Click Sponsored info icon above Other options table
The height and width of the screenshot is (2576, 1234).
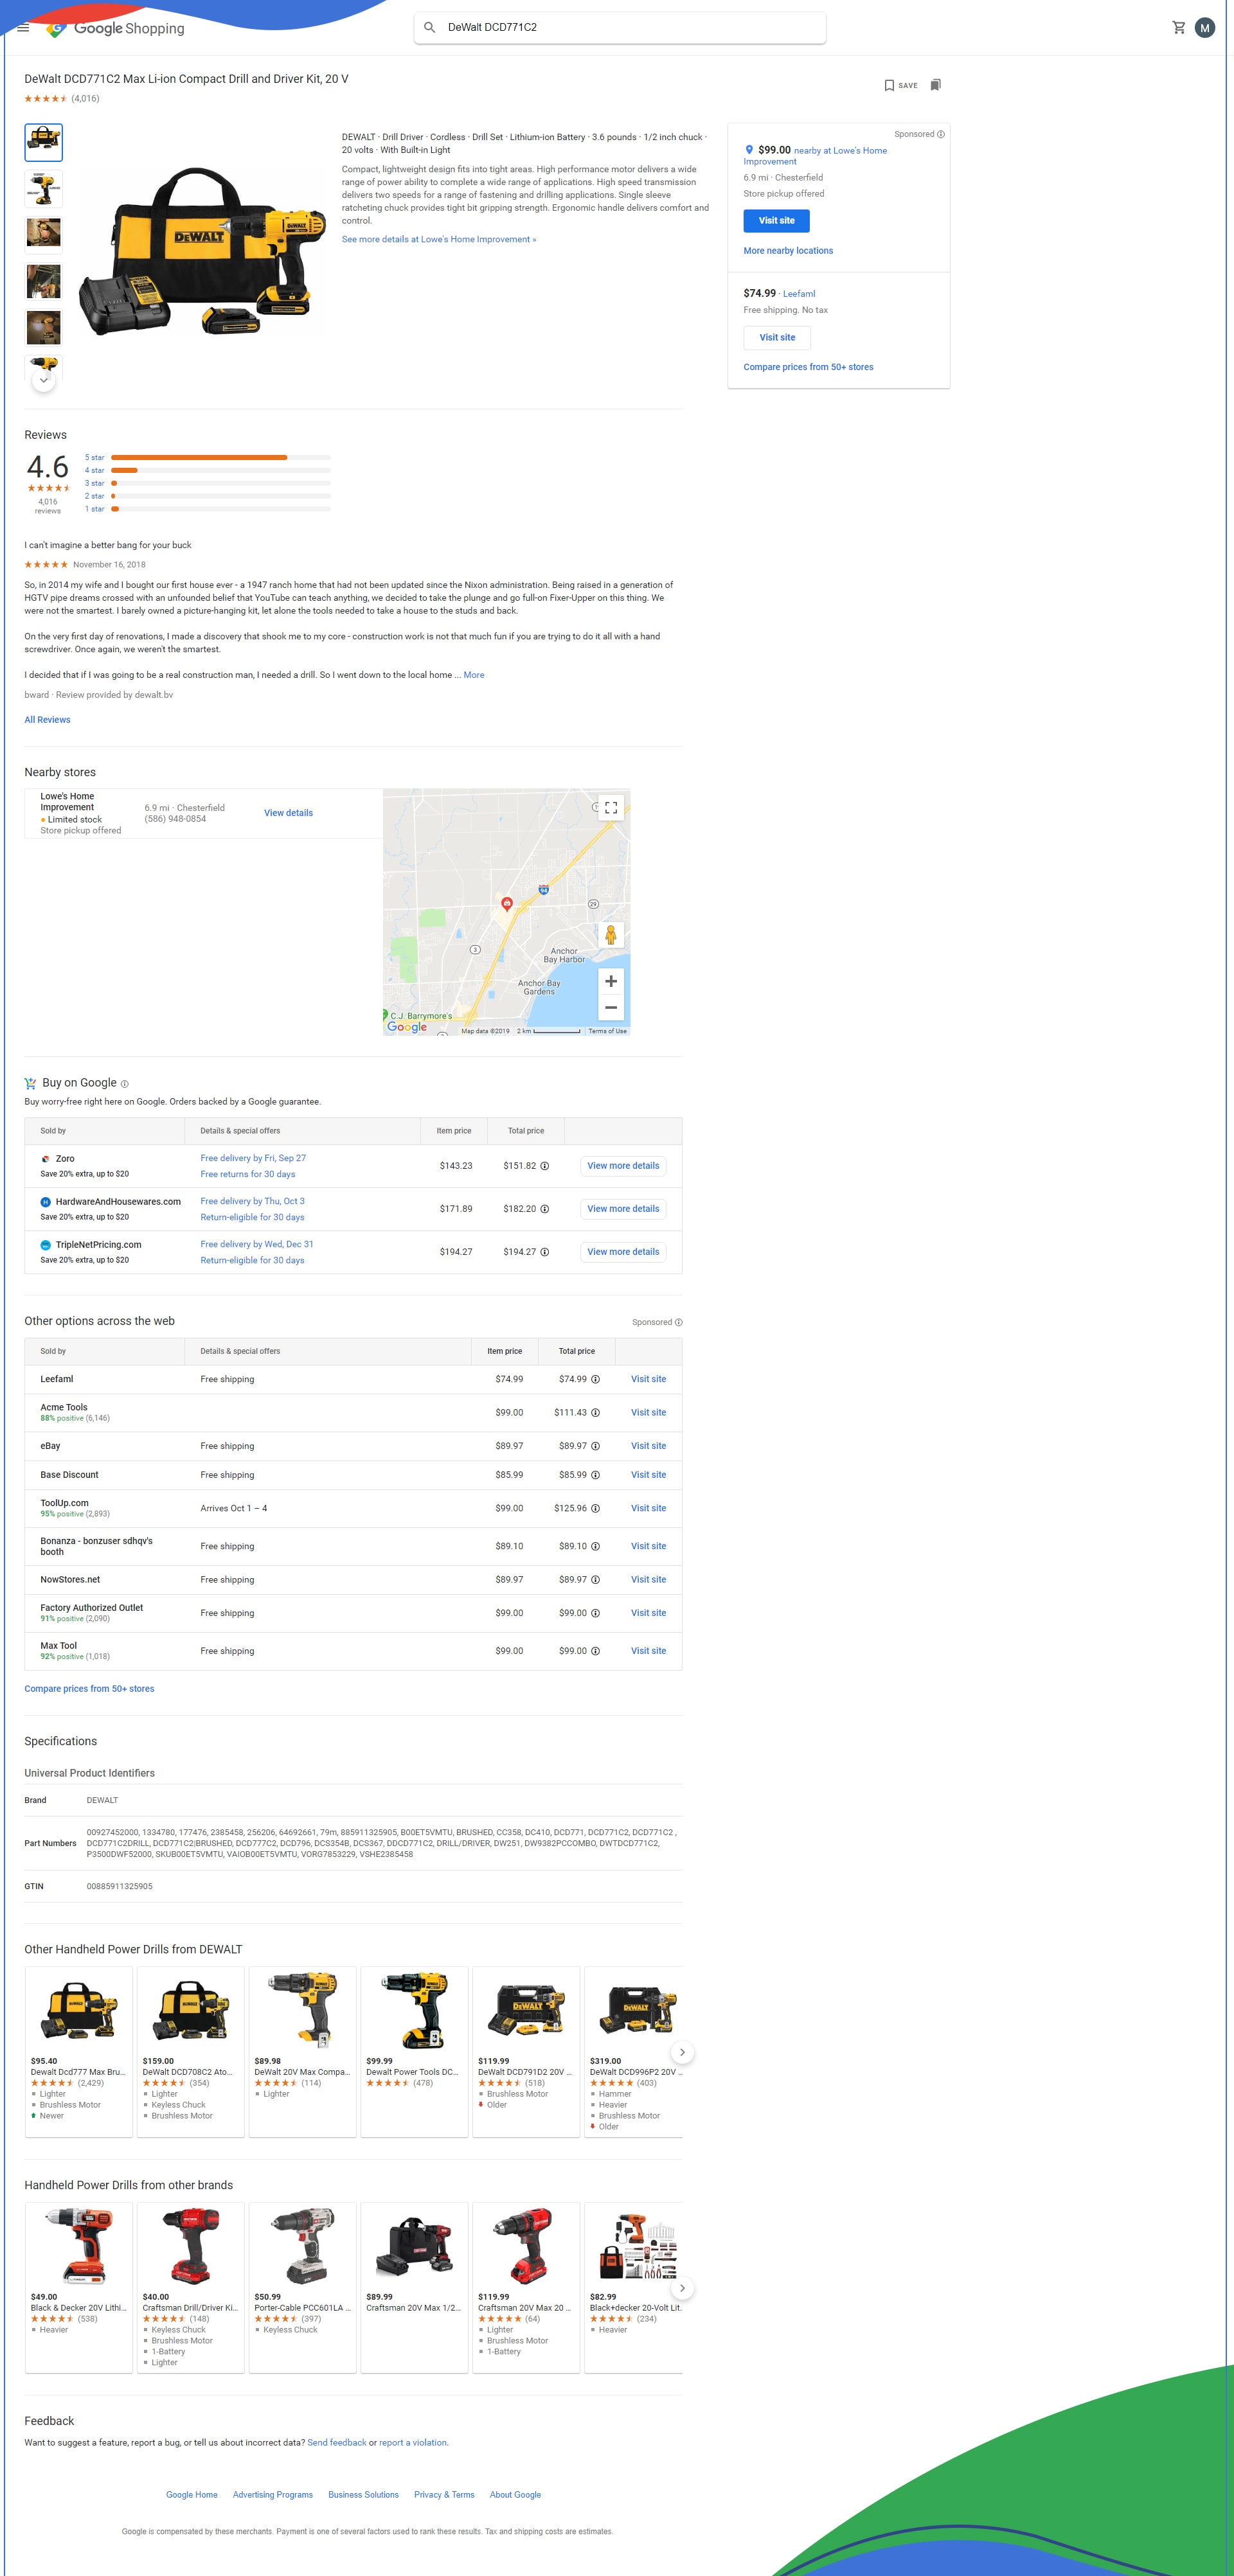[679, 1322]
